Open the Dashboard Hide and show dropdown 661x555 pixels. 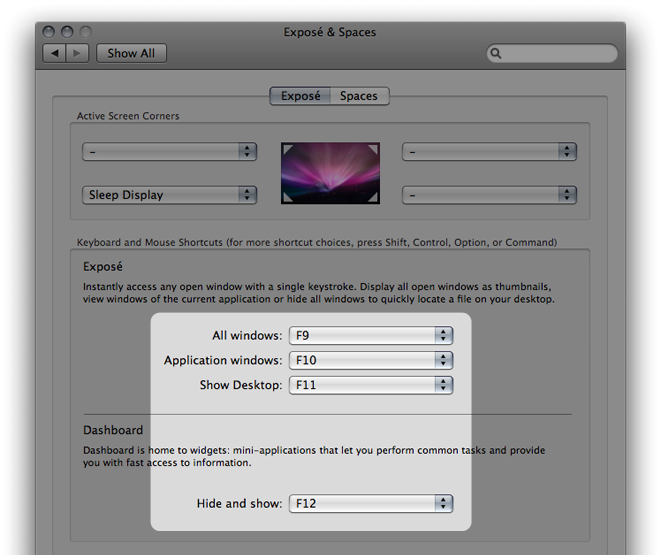[371, 504]
